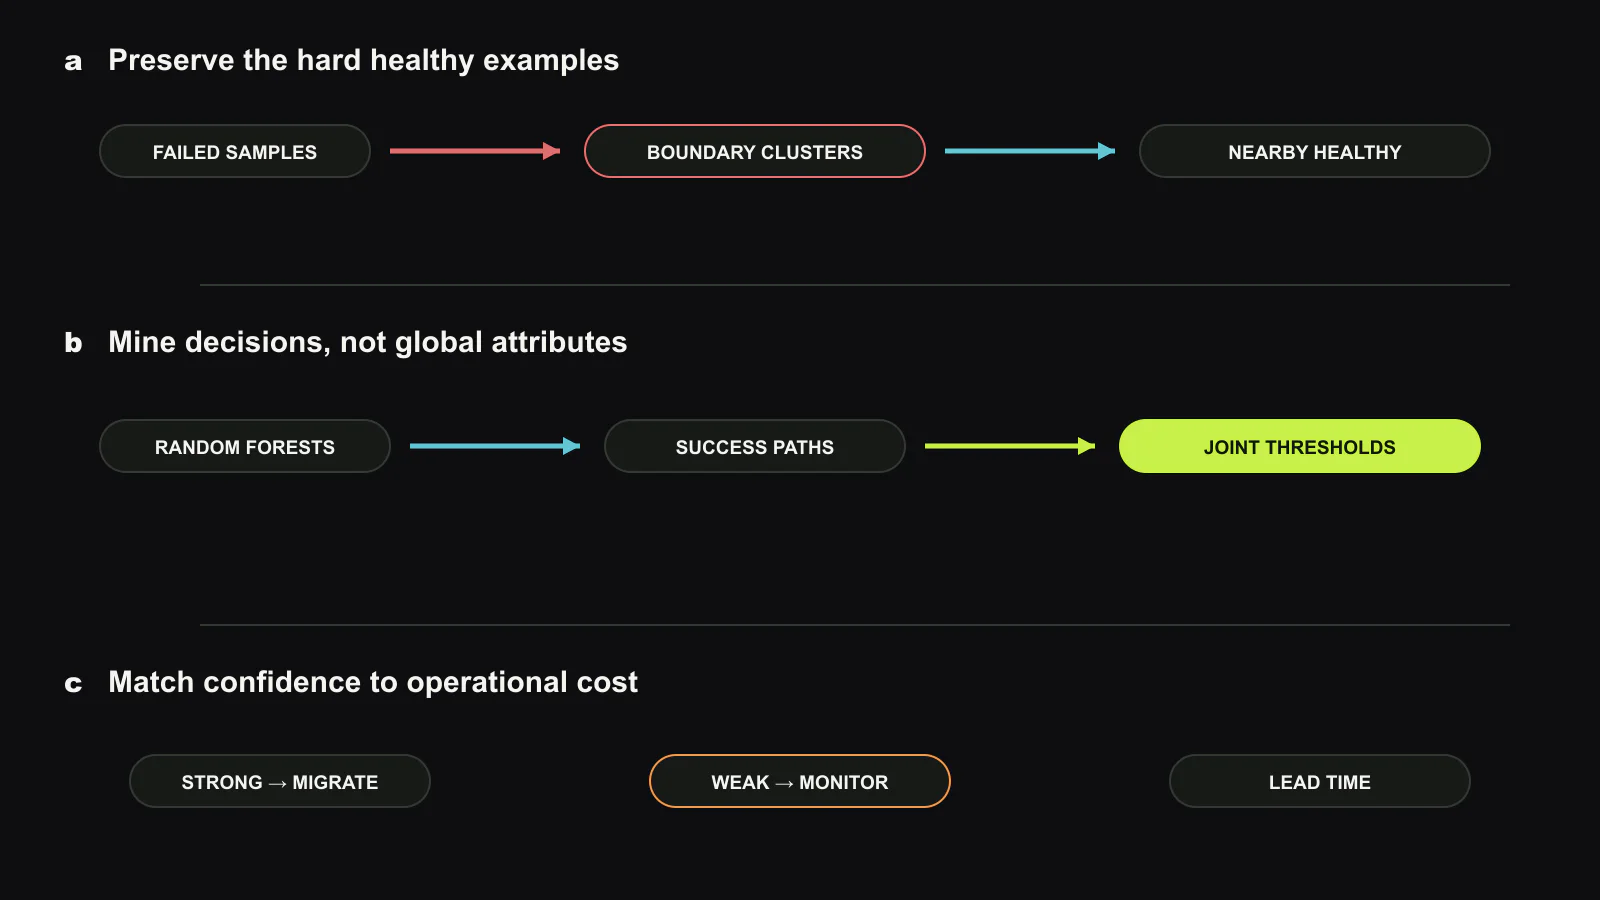This screenshot has height=900, width=1600.
Task: Click red arrow after FAILED SAMPLES
Action: tap(475, 151)
